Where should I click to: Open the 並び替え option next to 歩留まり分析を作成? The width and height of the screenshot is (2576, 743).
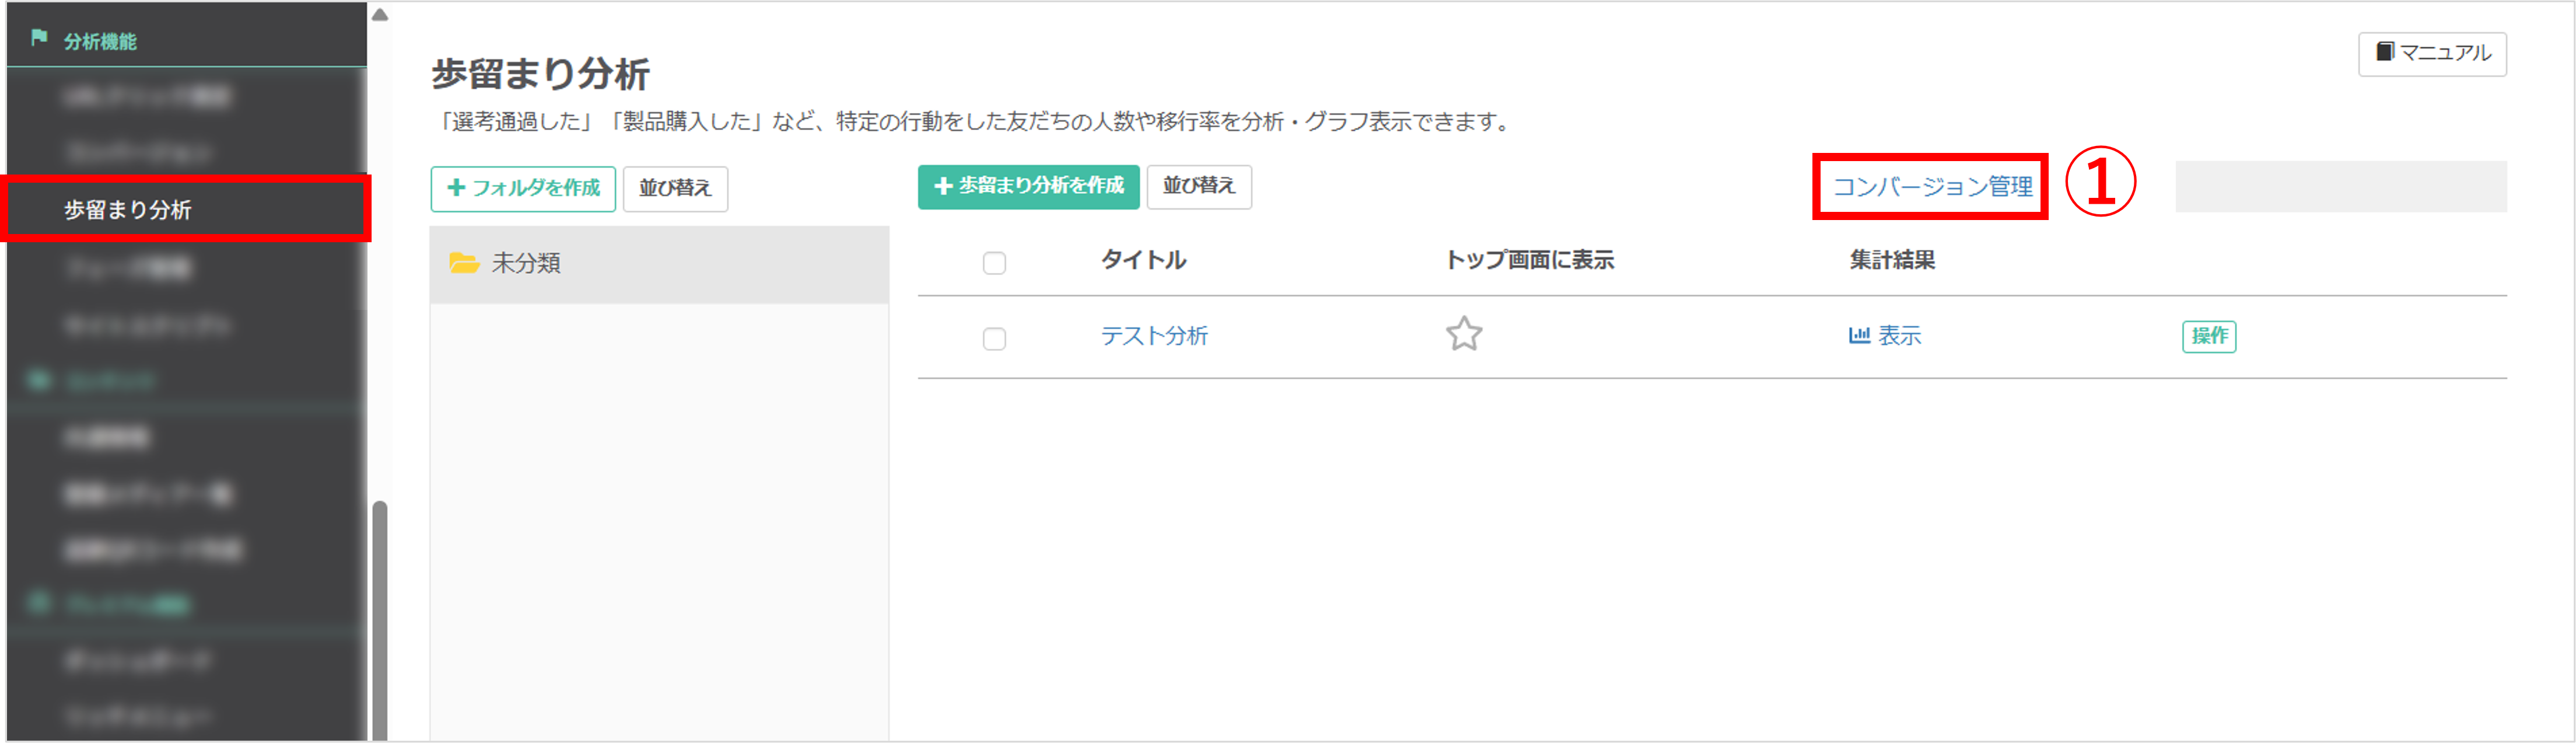[1199, 186]
